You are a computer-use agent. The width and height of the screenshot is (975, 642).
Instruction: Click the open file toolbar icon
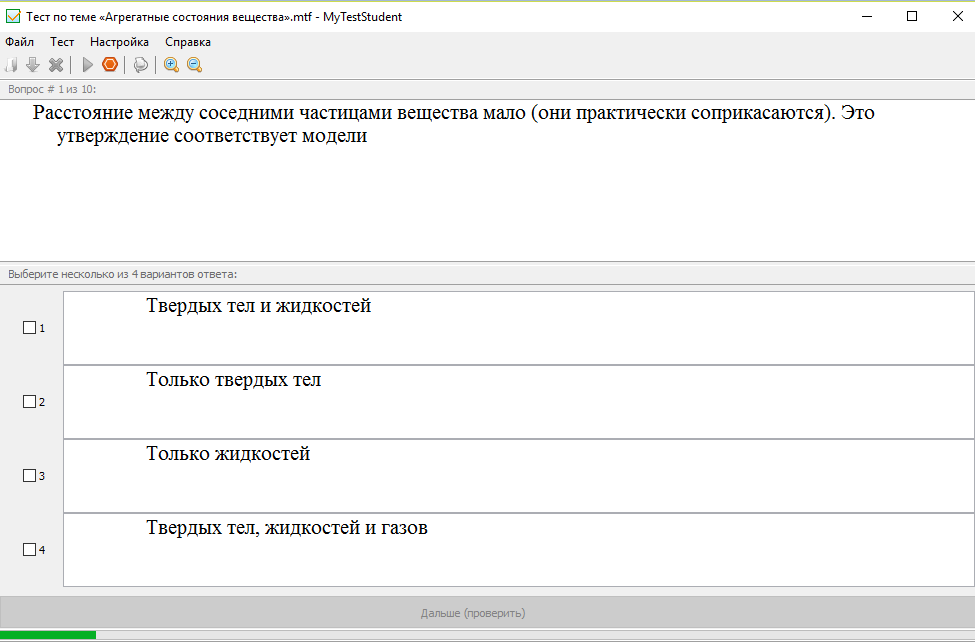tap(11, 65)
